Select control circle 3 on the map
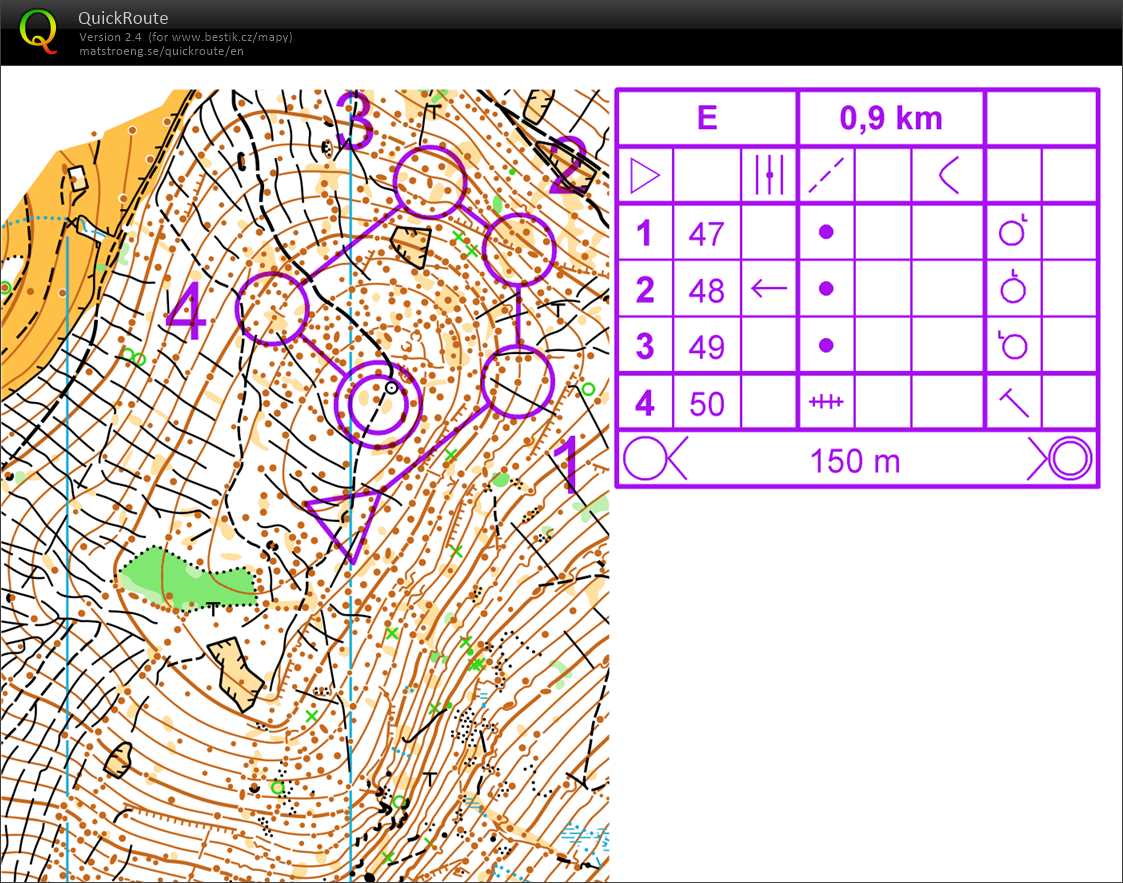1123x883 pixels. [430, 182]
